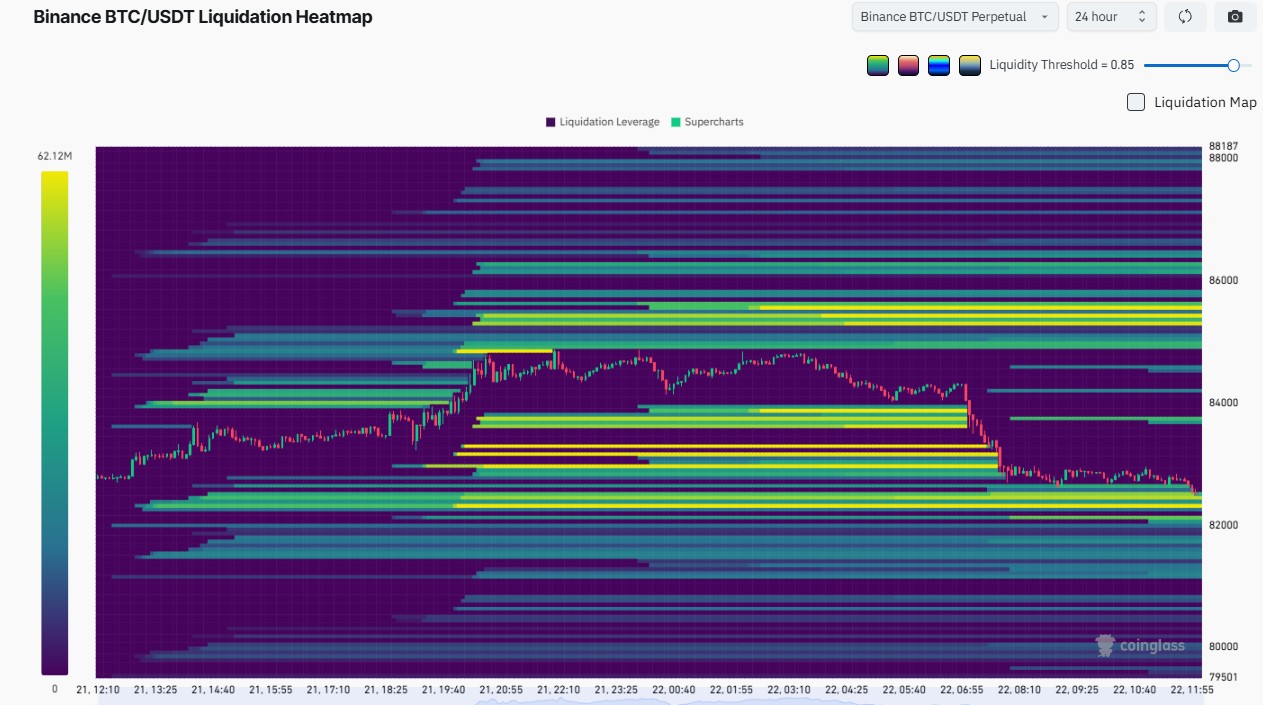Click the 21, 14:40 time axis label
Image resolution: width=1263 pixels, height=705 pixels.
point(212,690)
